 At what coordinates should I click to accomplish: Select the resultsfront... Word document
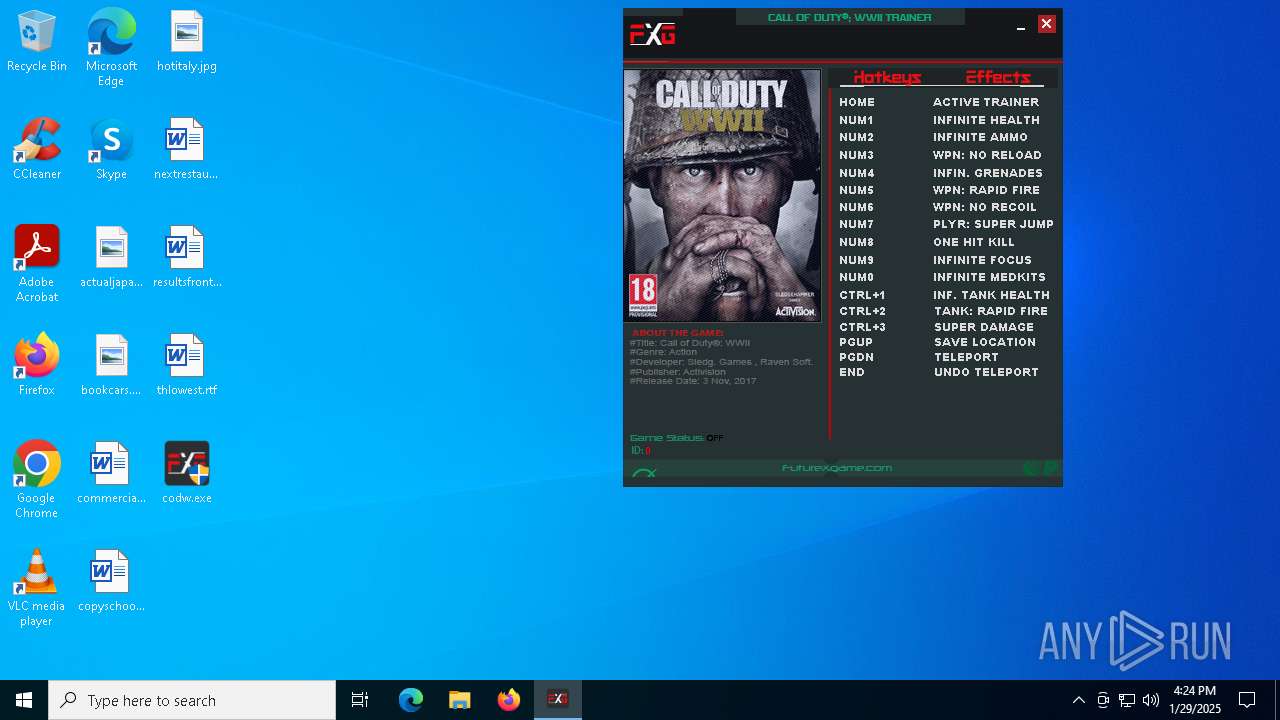point(187,258)
